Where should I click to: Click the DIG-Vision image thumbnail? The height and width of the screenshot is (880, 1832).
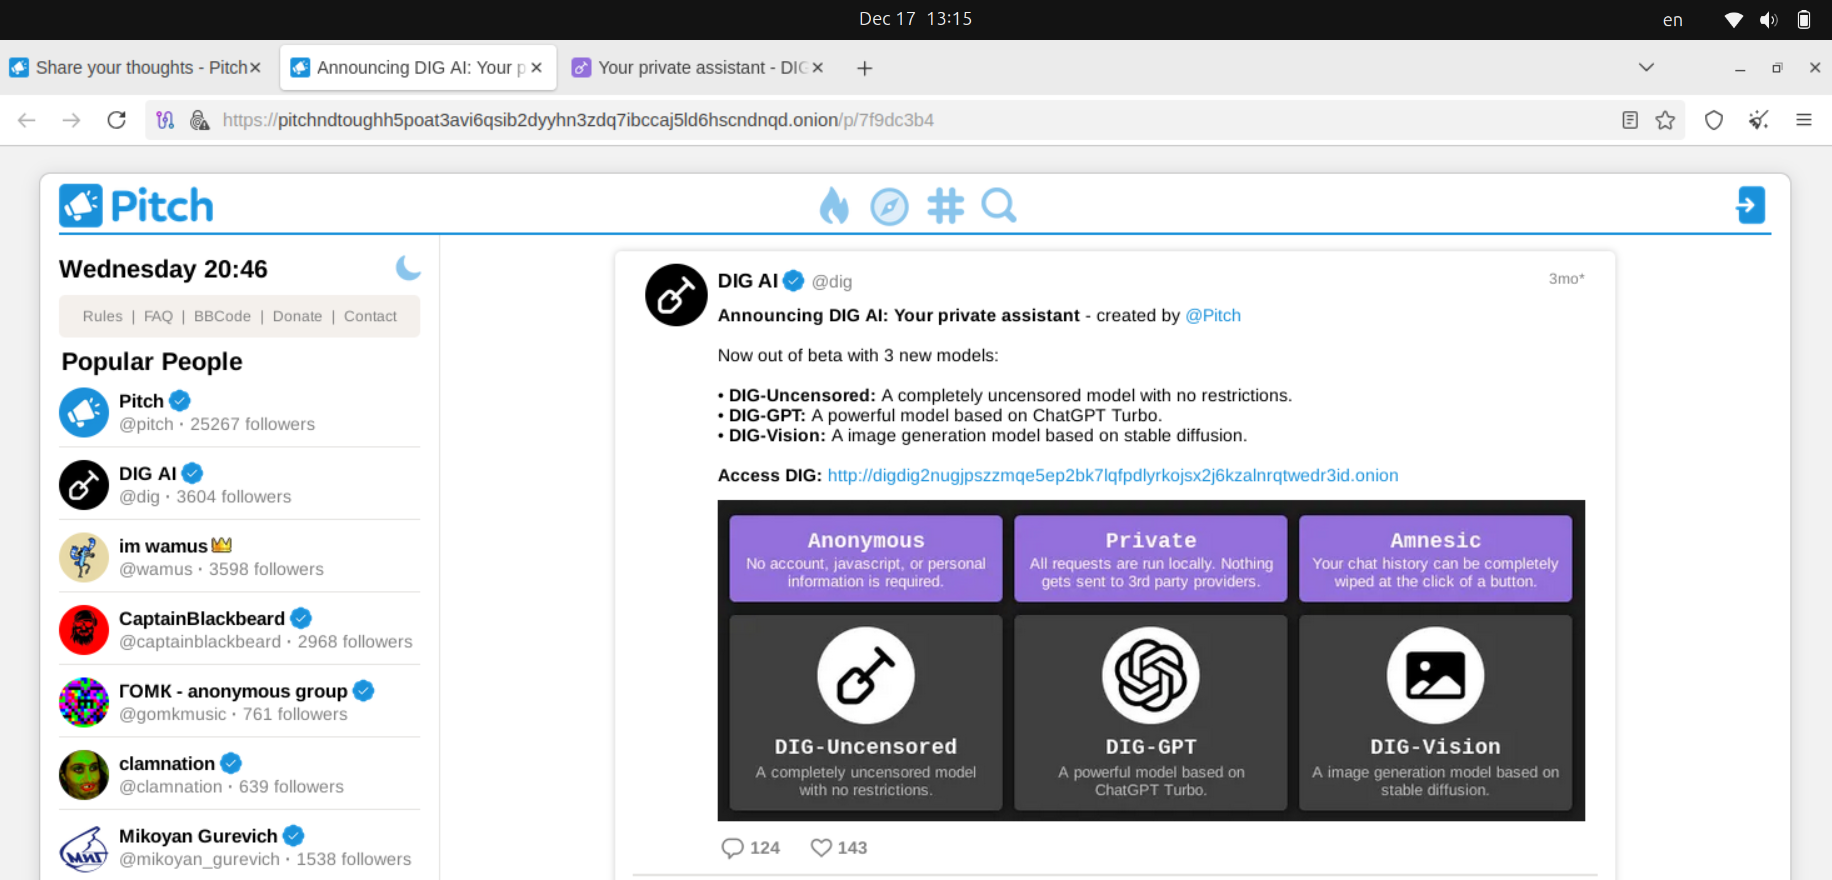tap(1435, 675)
